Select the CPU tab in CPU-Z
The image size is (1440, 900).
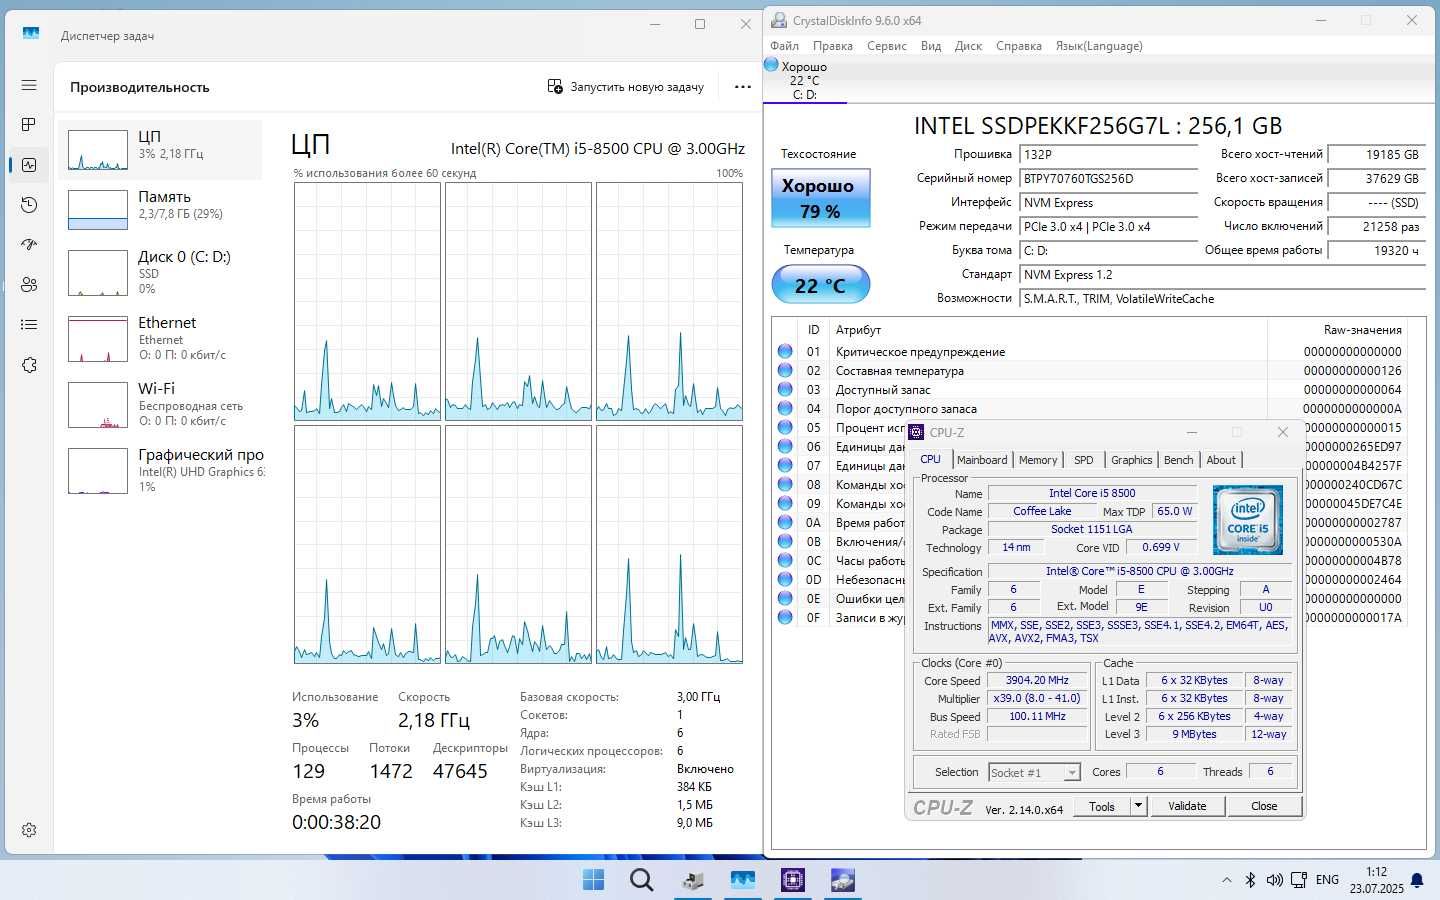click(930, 459)
